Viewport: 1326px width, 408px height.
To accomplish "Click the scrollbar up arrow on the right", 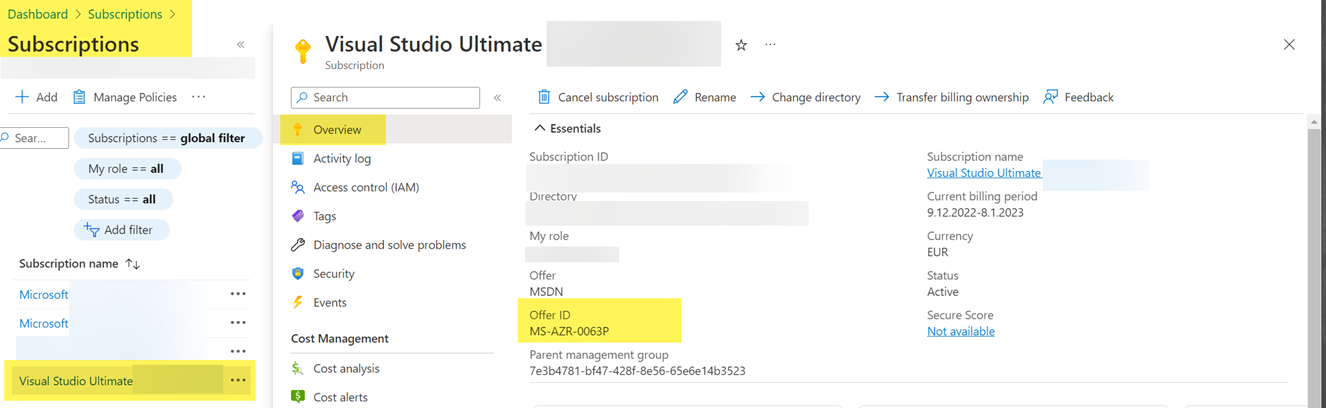I will tap(1314, 121).
